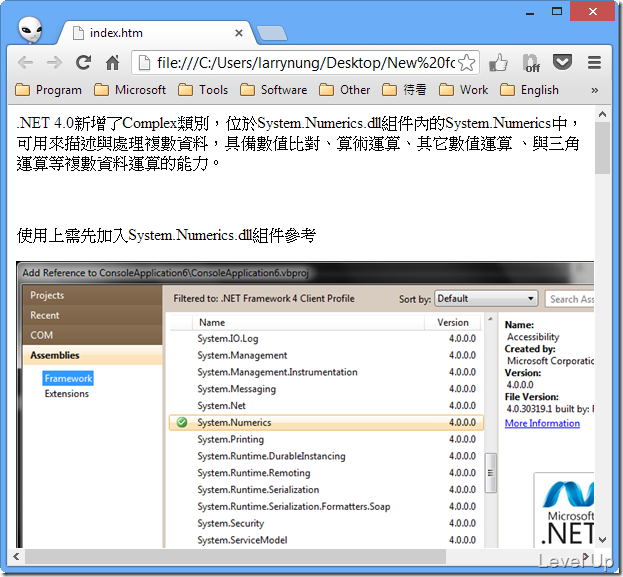Screen dimensions: 623x577
Task: Click the horizontal scrollbar thumb
Action: click(236, 556)
